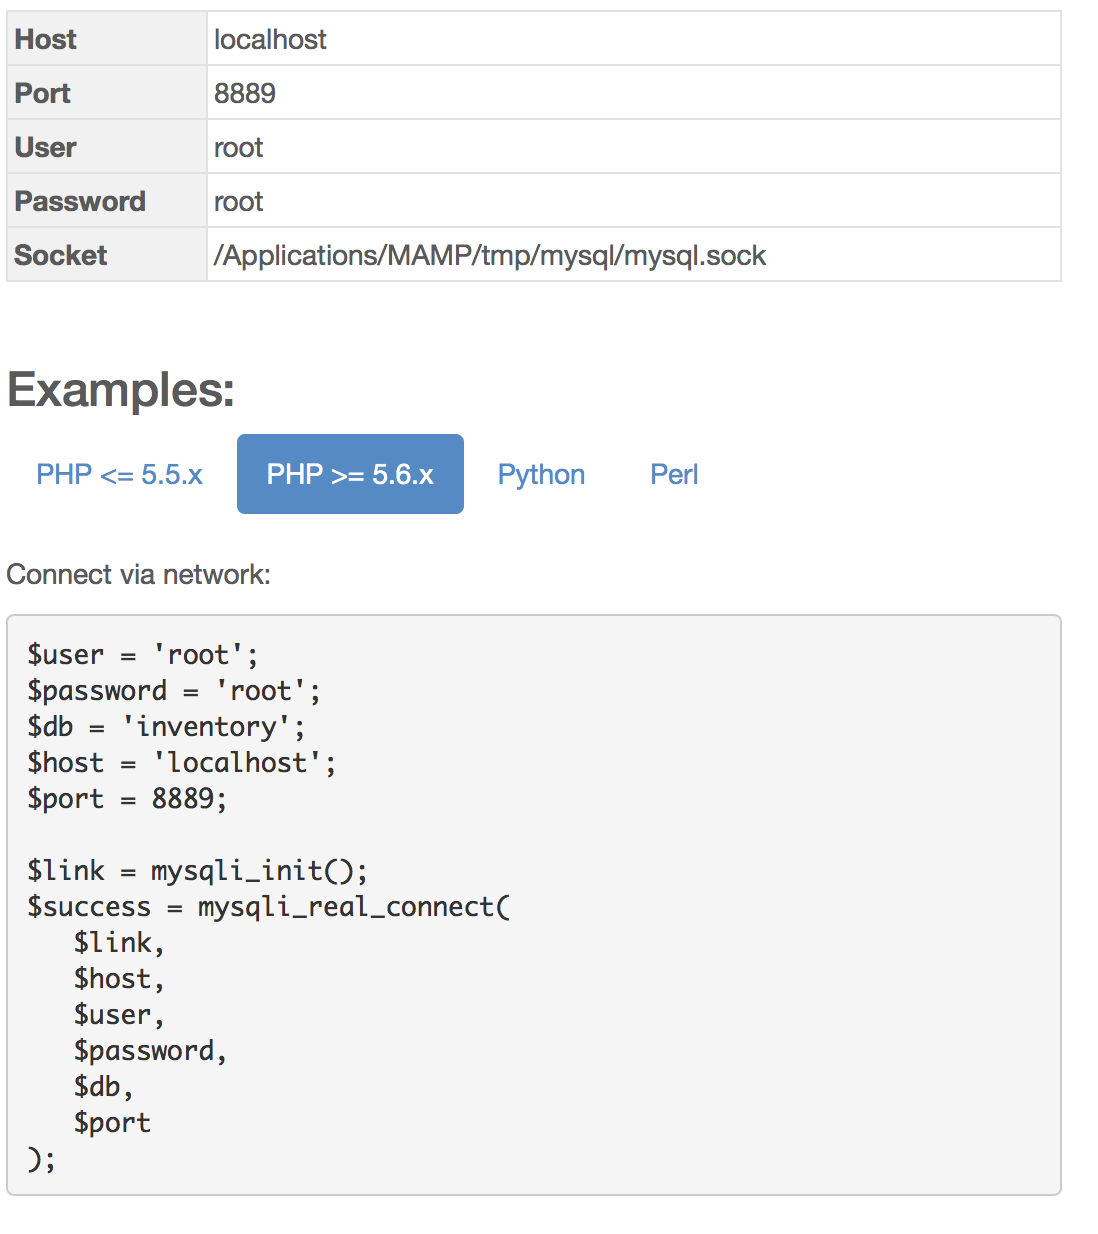Click the Password label cell

80,201
